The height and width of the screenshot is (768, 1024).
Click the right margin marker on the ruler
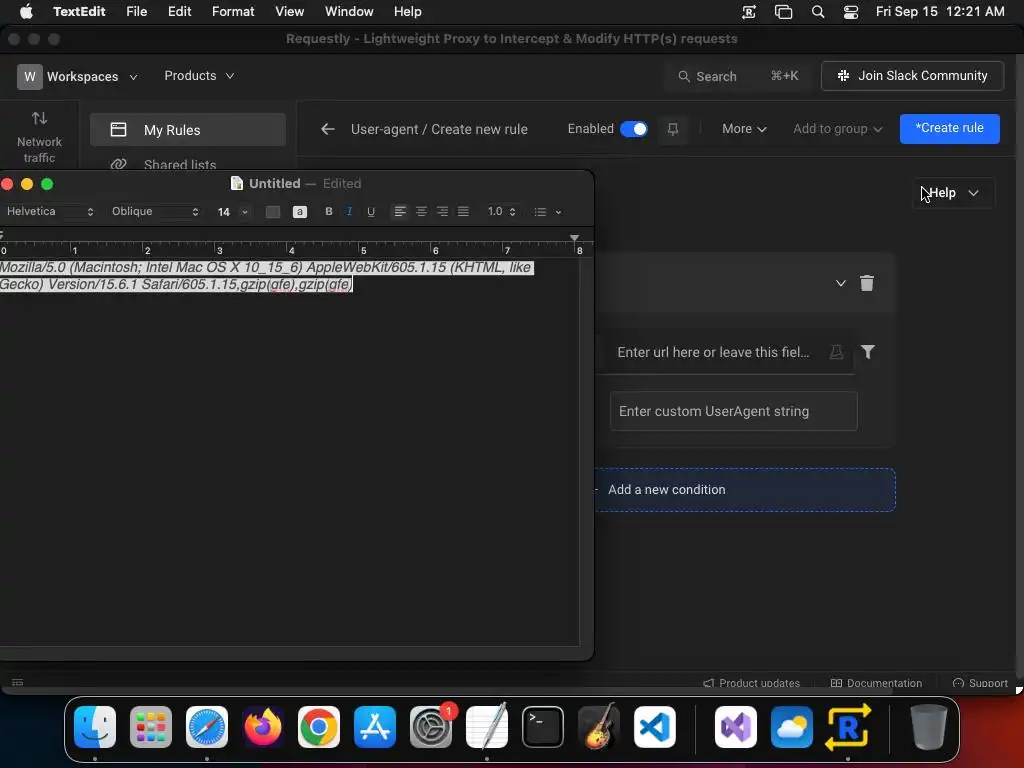tap(574, 238)
